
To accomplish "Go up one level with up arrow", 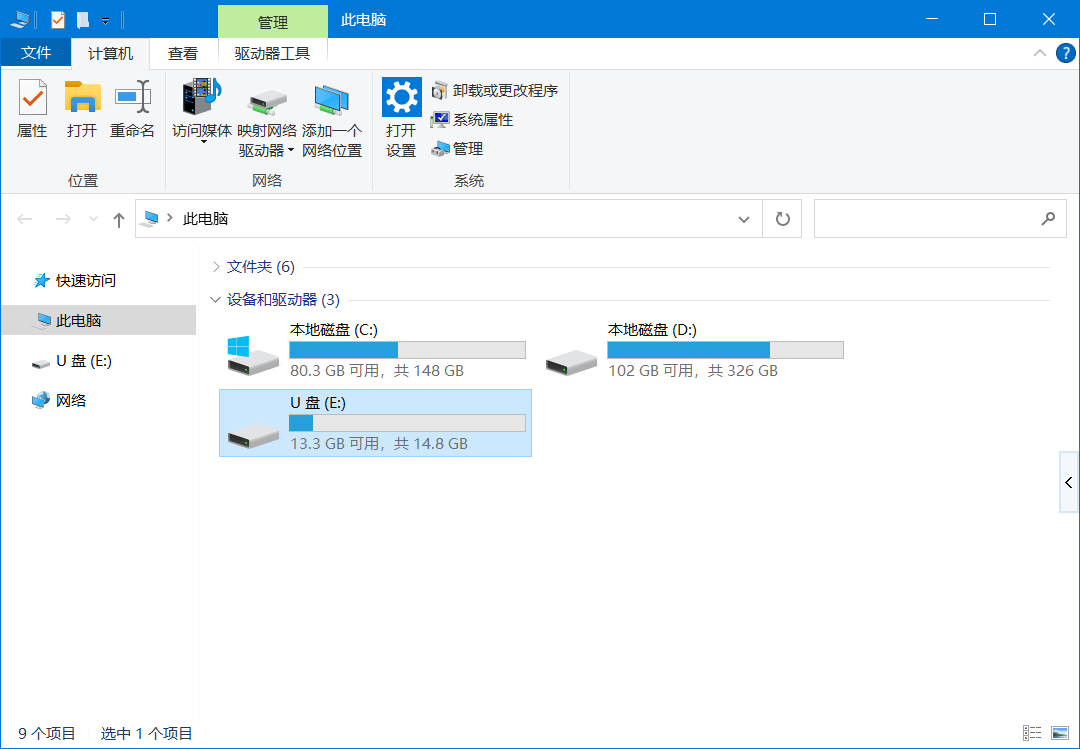I will 119,219.
